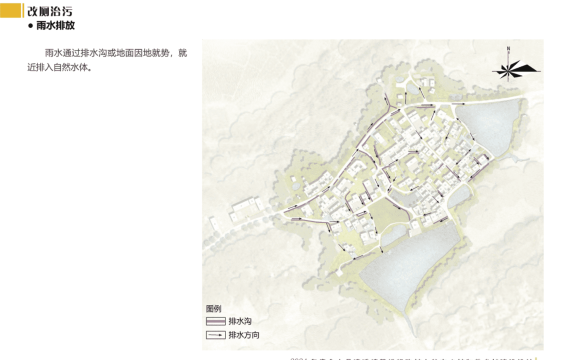570x360 pixels.
Task: Click the 排水沟 legend swatch
Action: click(x=216, y=321)
